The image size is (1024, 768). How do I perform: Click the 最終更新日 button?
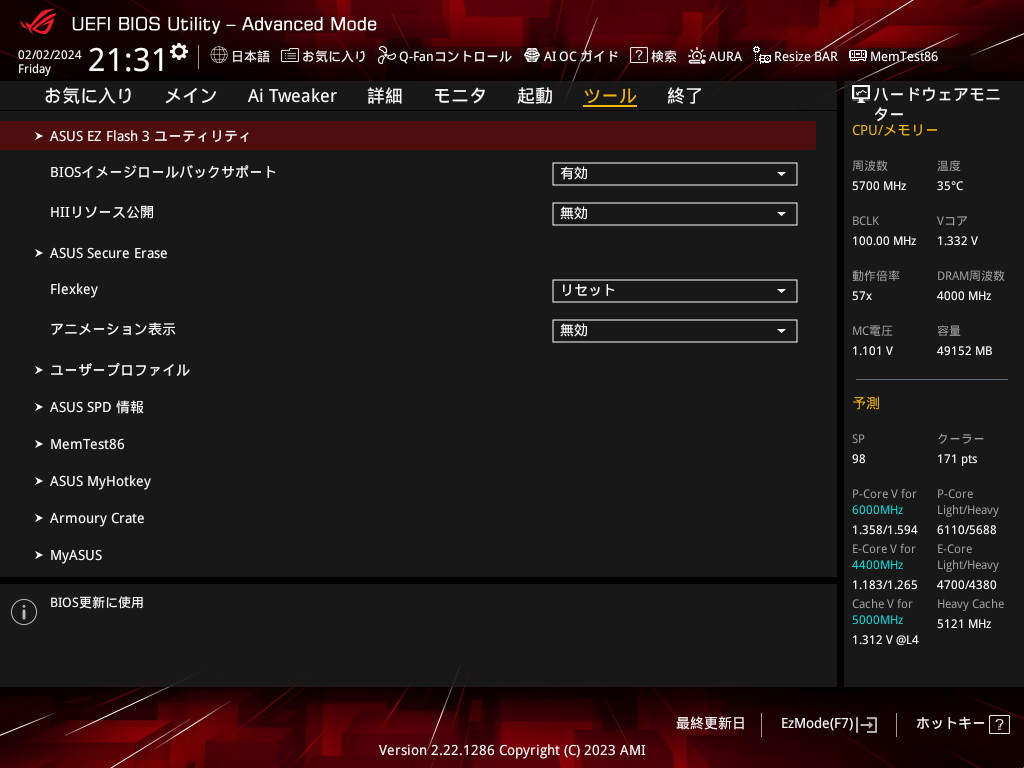click(711, 724)
